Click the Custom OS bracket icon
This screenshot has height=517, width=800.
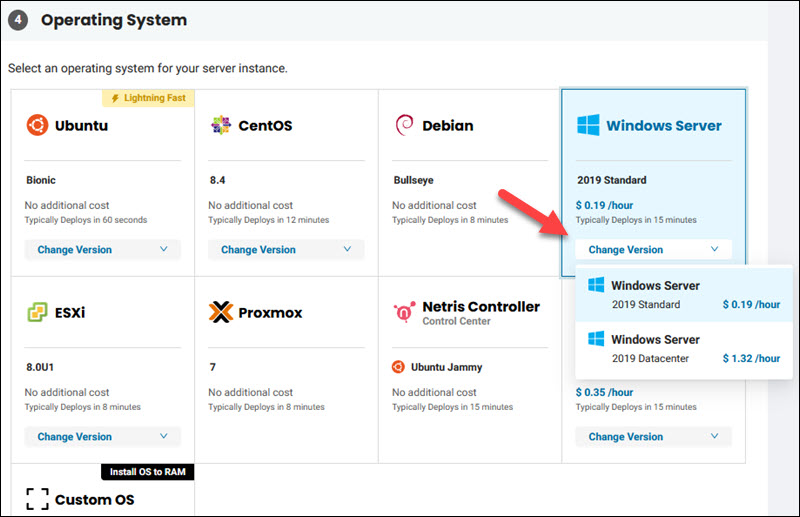click(x=37, y=499)
